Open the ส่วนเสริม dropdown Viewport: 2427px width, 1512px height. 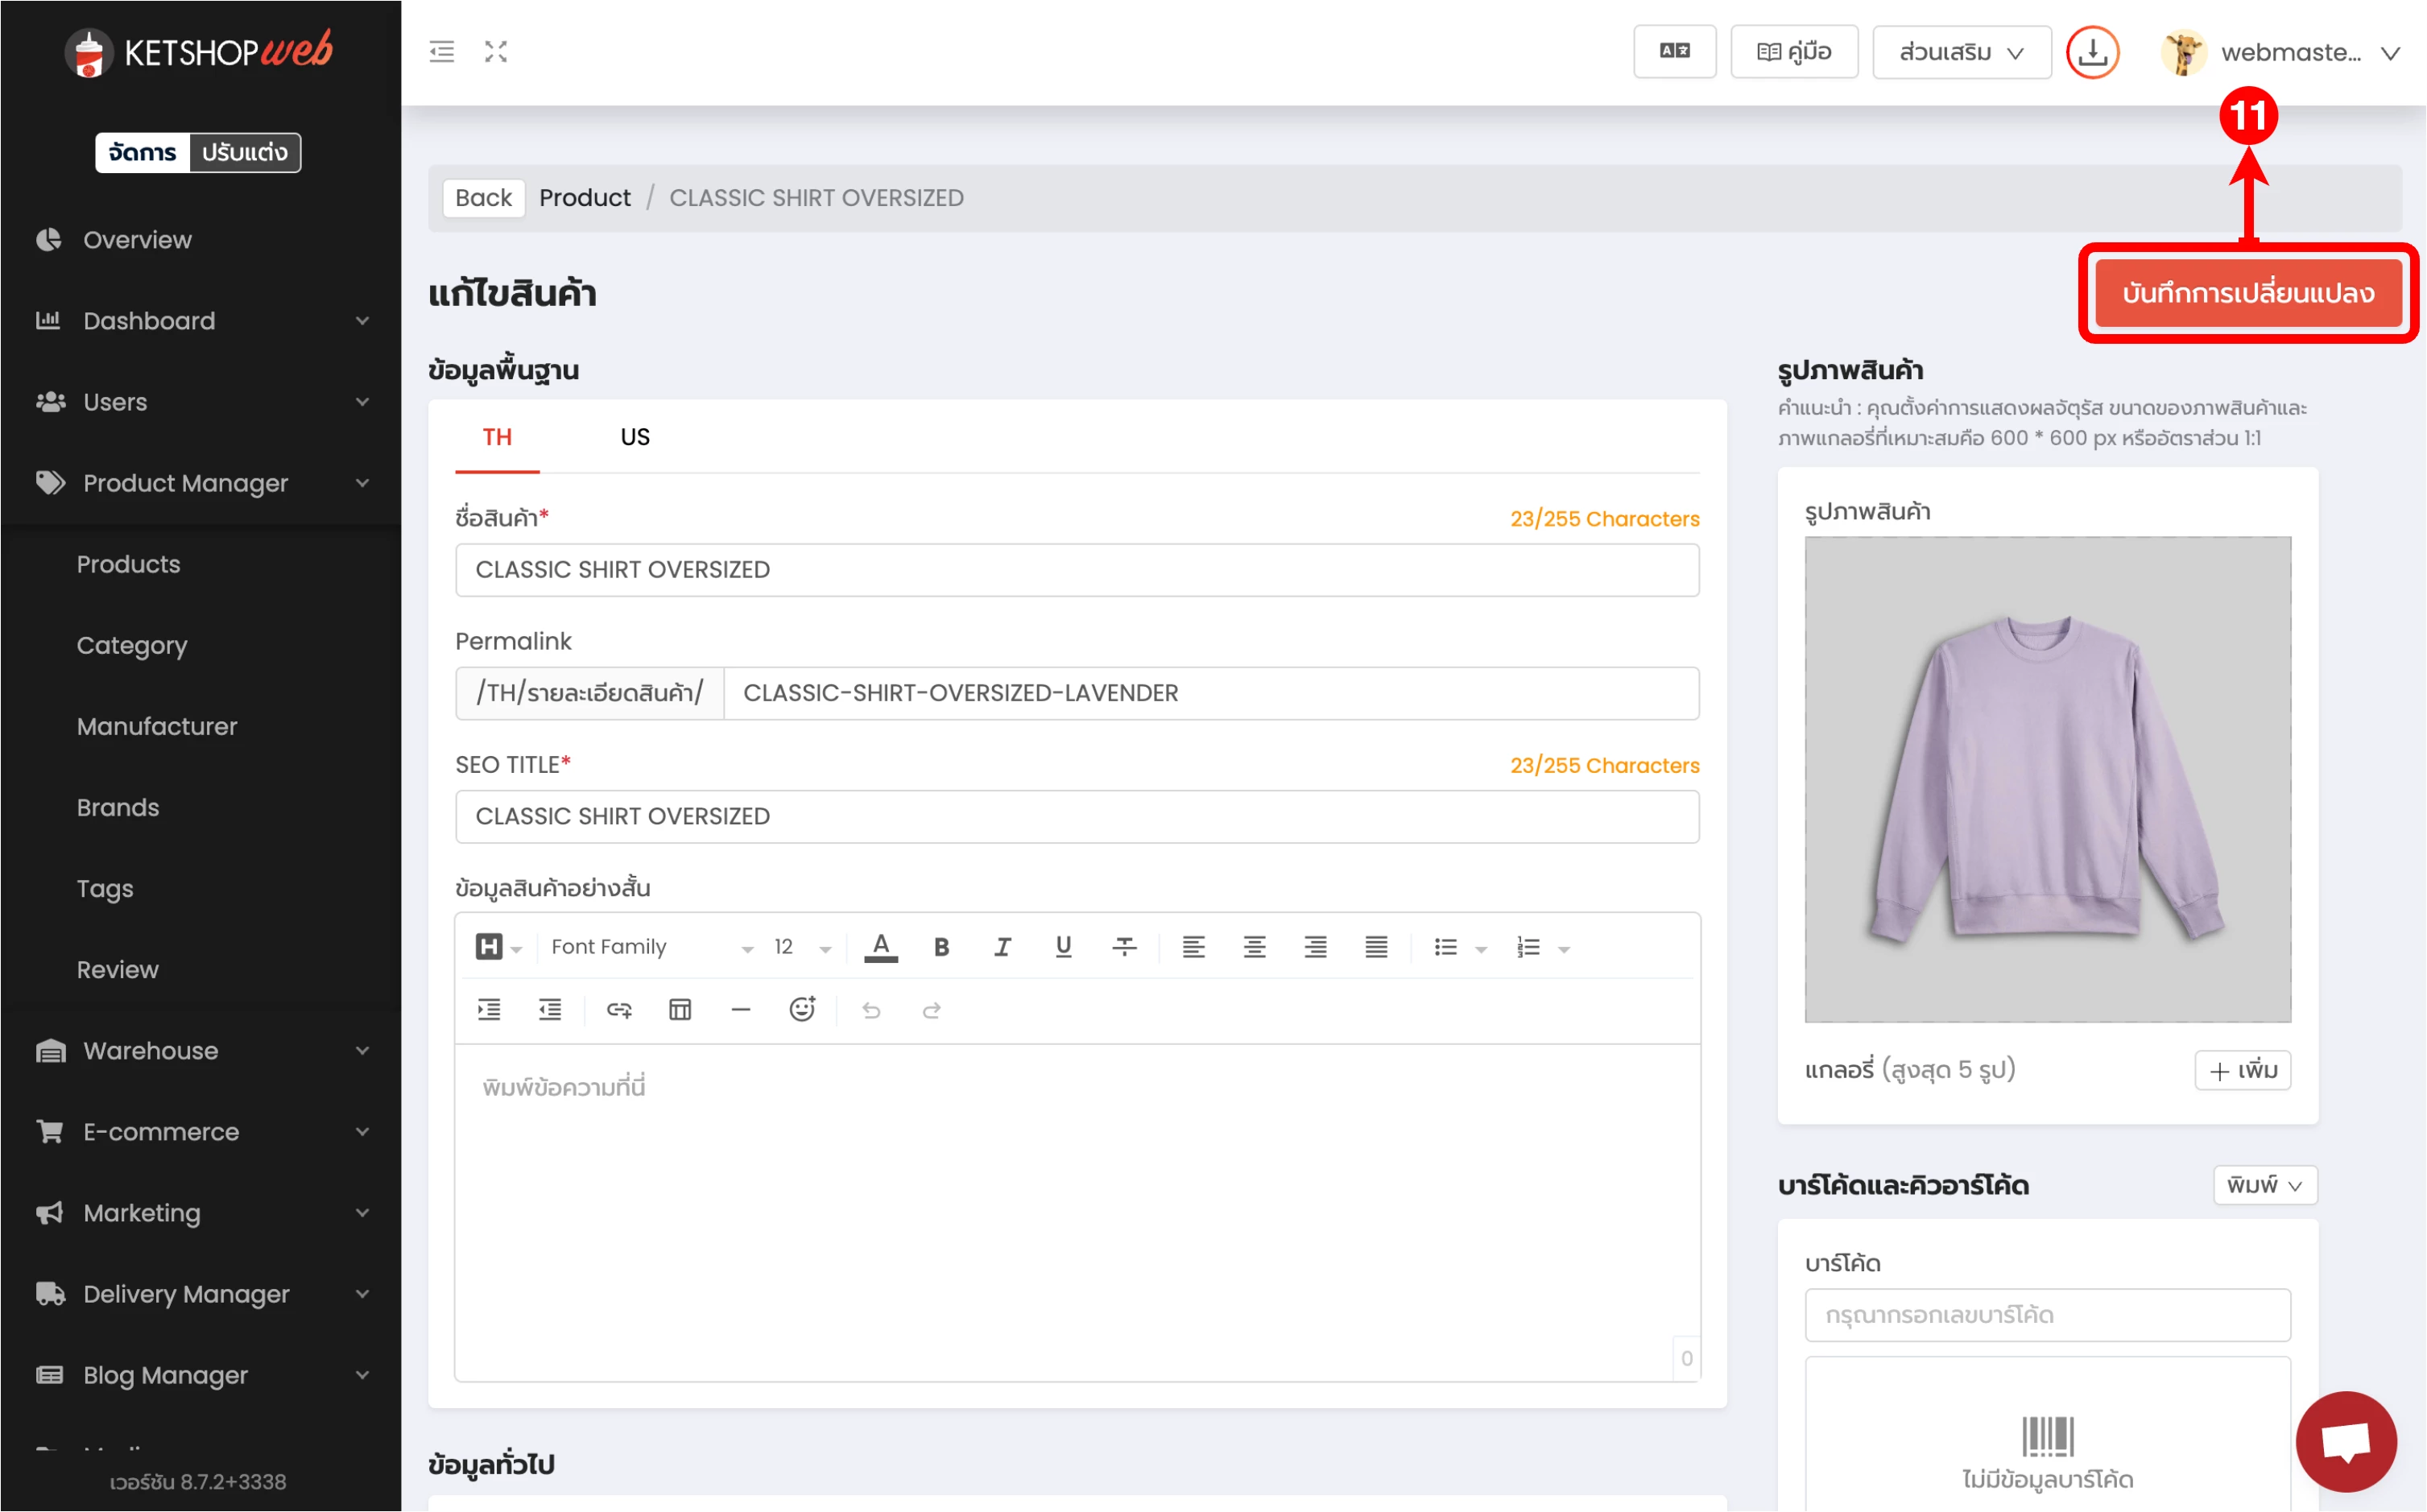1961,52
